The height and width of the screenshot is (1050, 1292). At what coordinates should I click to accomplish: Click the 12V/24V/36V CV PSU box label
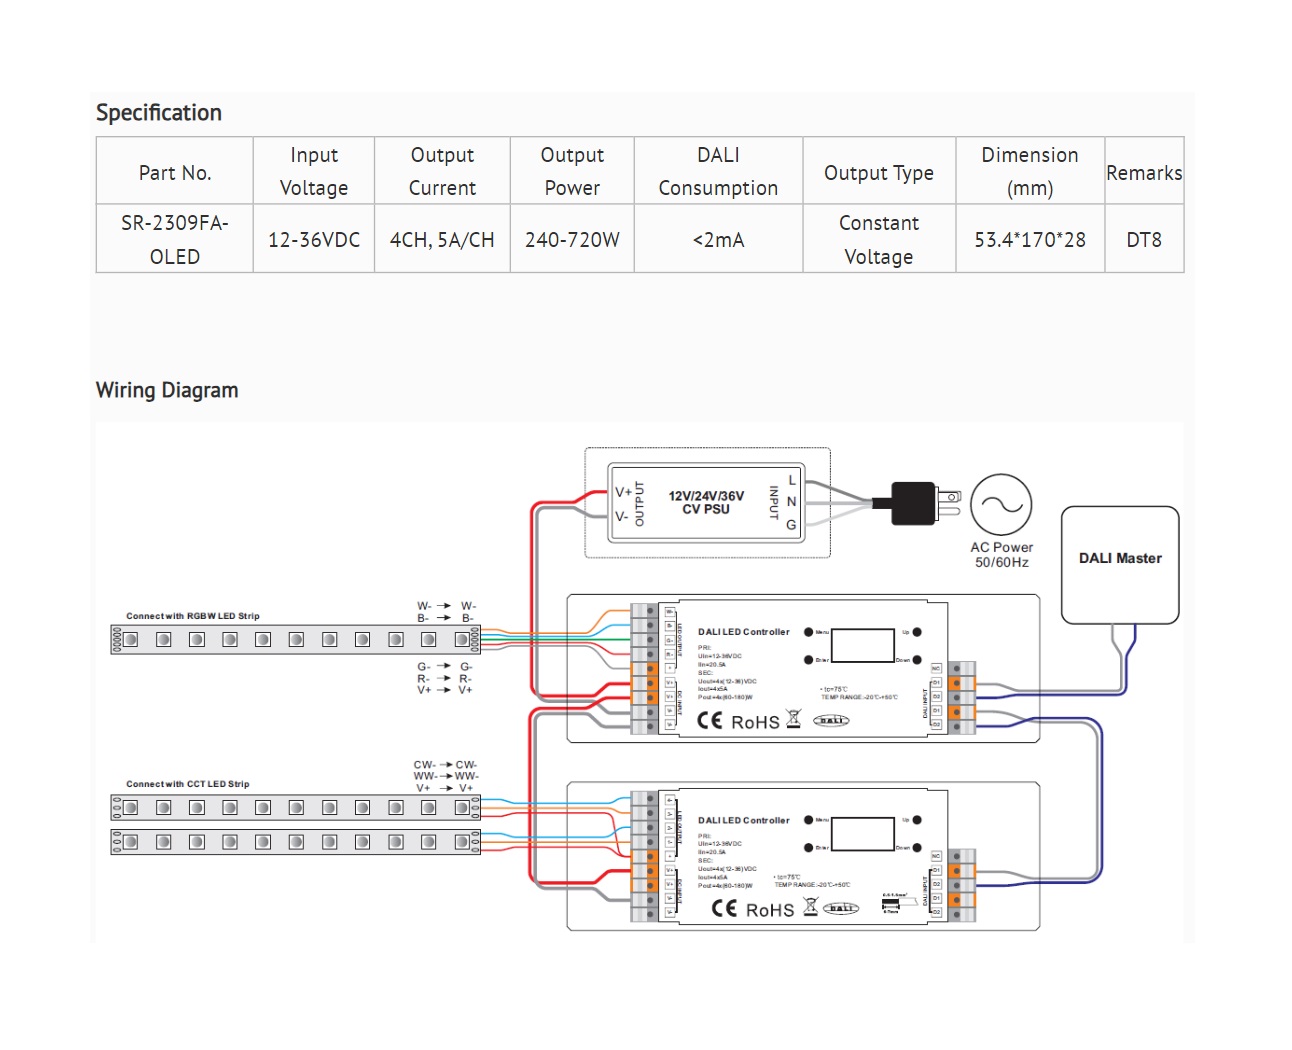point(706,502)
